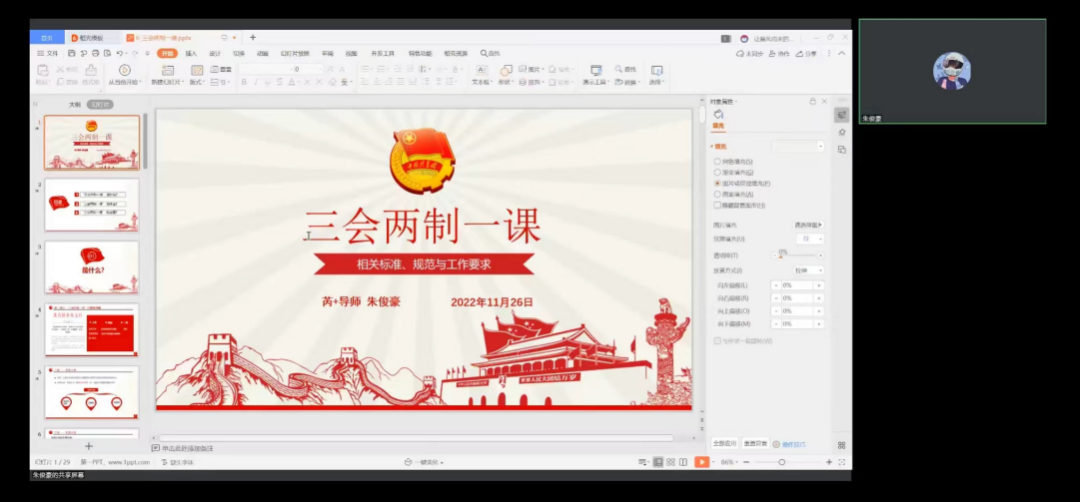Click the 形状 shapes icon in ribbon
The height and width of the screenshot is (502, 1080).
pos(506,71)
